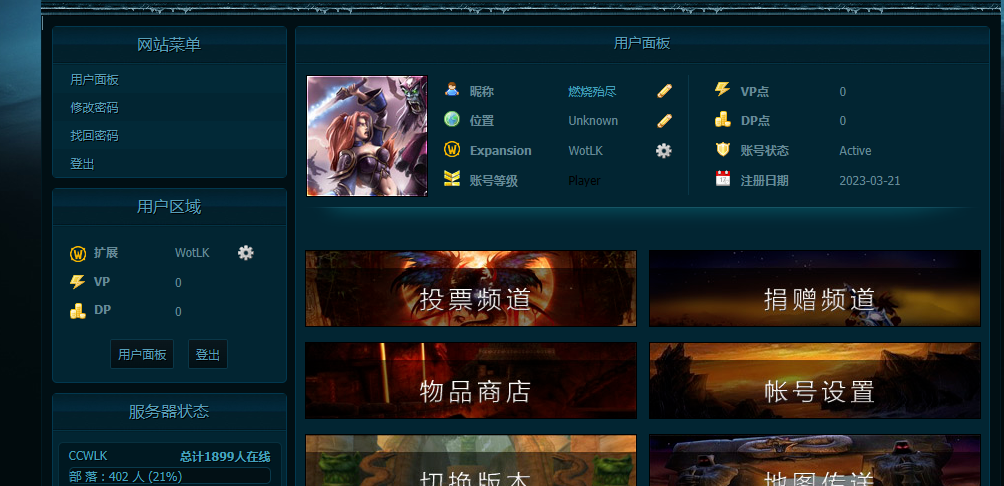Image resolution: width=1004 pixels, height=486 pixels.
Task: Click the account status value Active
Action: [x=855, y=150]
